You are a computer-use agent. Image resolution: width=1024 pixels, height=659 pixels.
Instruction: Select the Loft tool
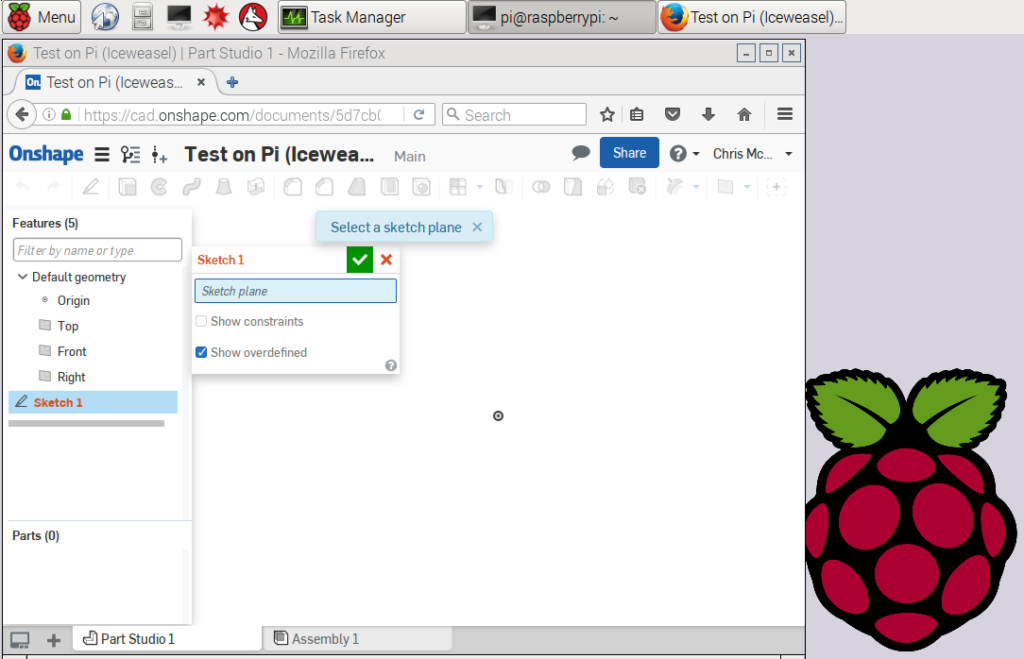tap(224, 187)
